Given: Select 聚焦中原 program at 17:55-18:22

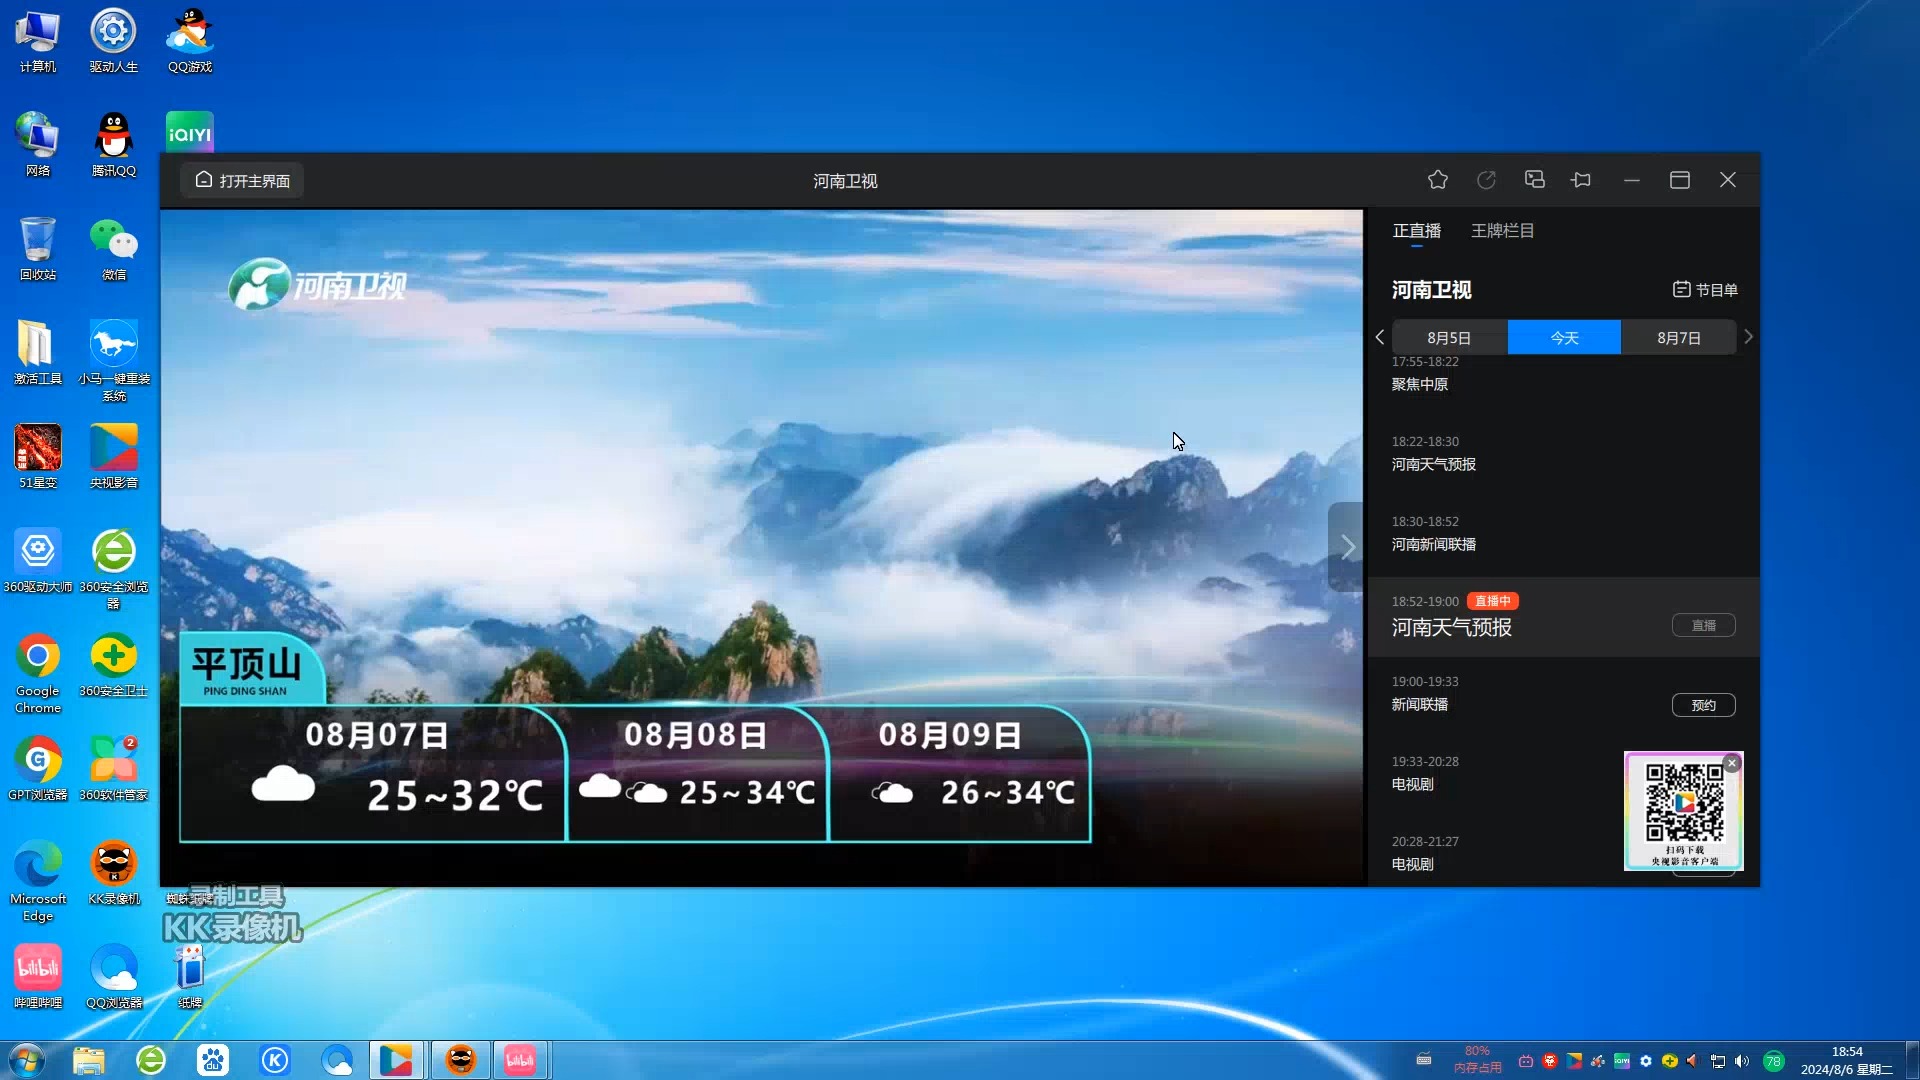Looking at the screenshot, I should 1563,374.
